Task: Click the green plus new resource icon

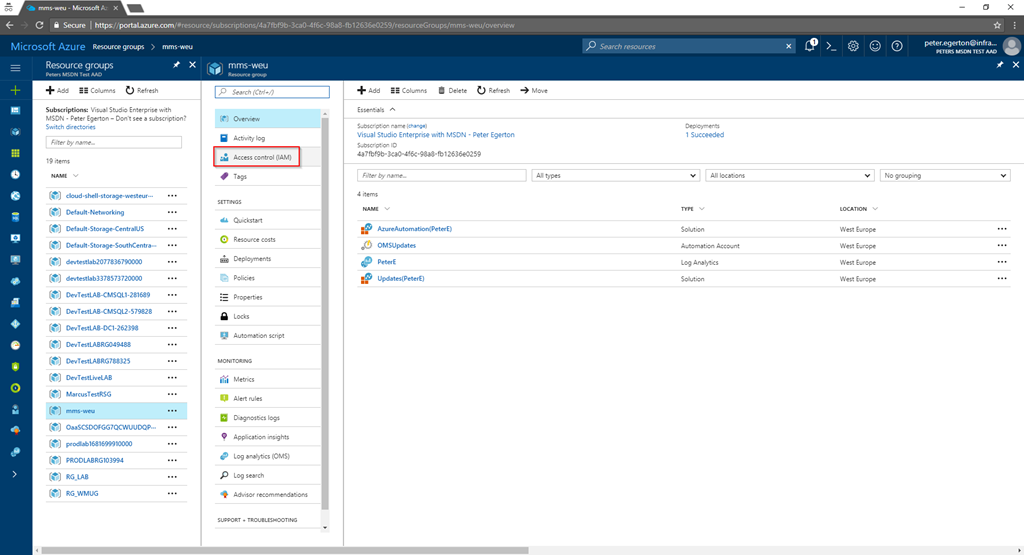Action: point(15,90)
